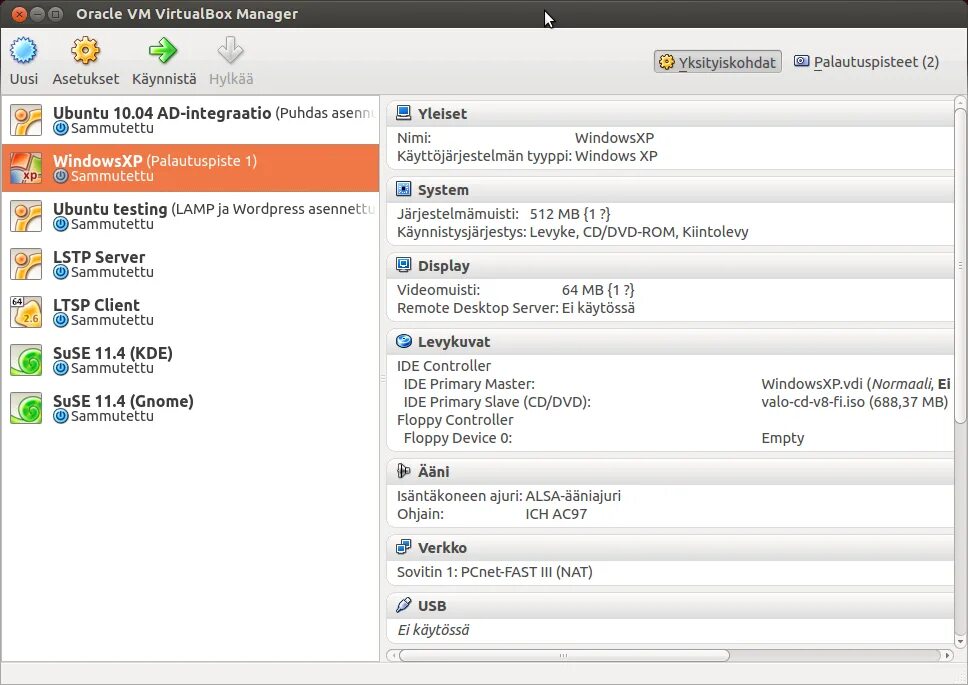Click the Yleiset section monitor icon
This screenshot has height=685, width=968.
(403, 113)
